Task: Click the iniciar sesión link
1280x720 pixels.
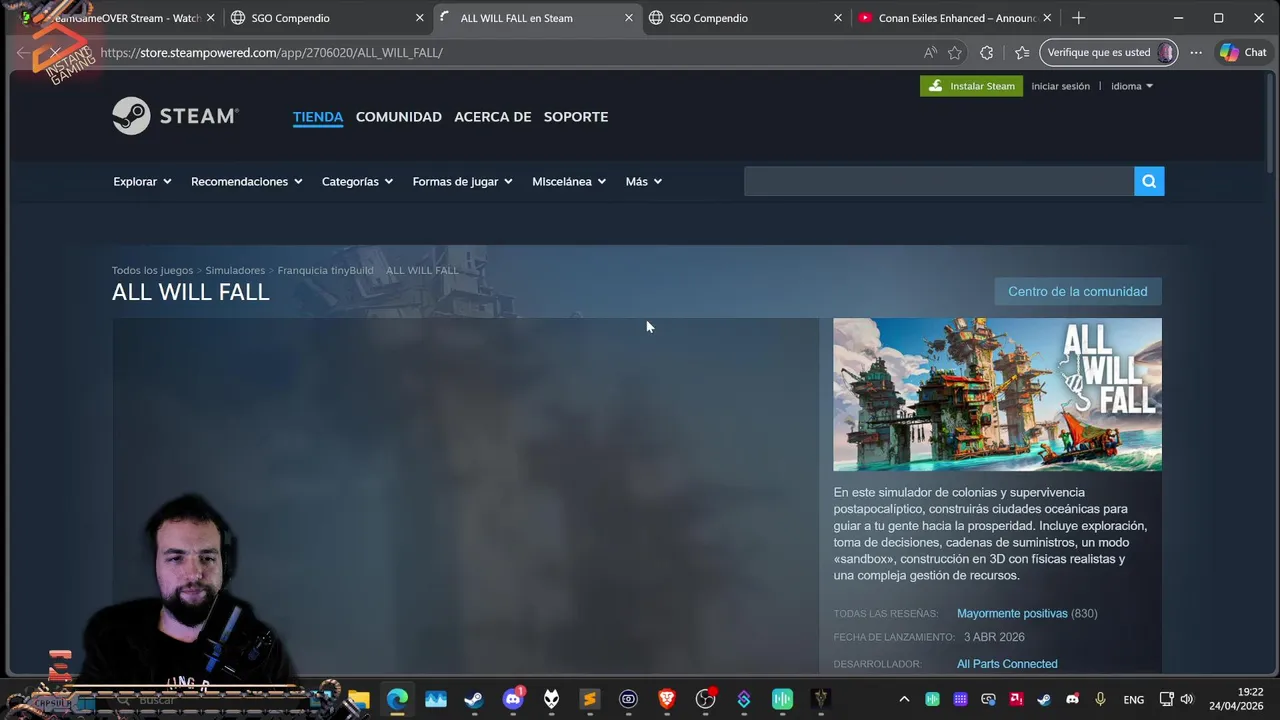Action: [1060, 86]
